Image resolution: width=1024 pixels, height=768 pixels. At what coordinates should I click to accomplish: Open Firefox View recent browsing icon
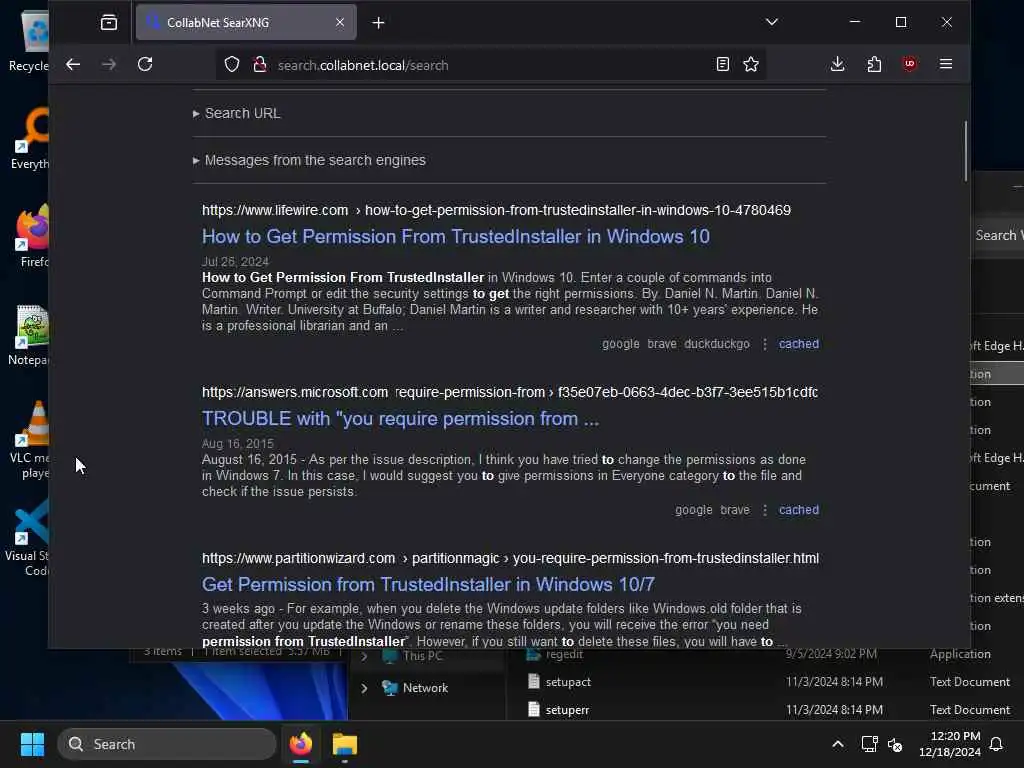click(x=109, y=23)
